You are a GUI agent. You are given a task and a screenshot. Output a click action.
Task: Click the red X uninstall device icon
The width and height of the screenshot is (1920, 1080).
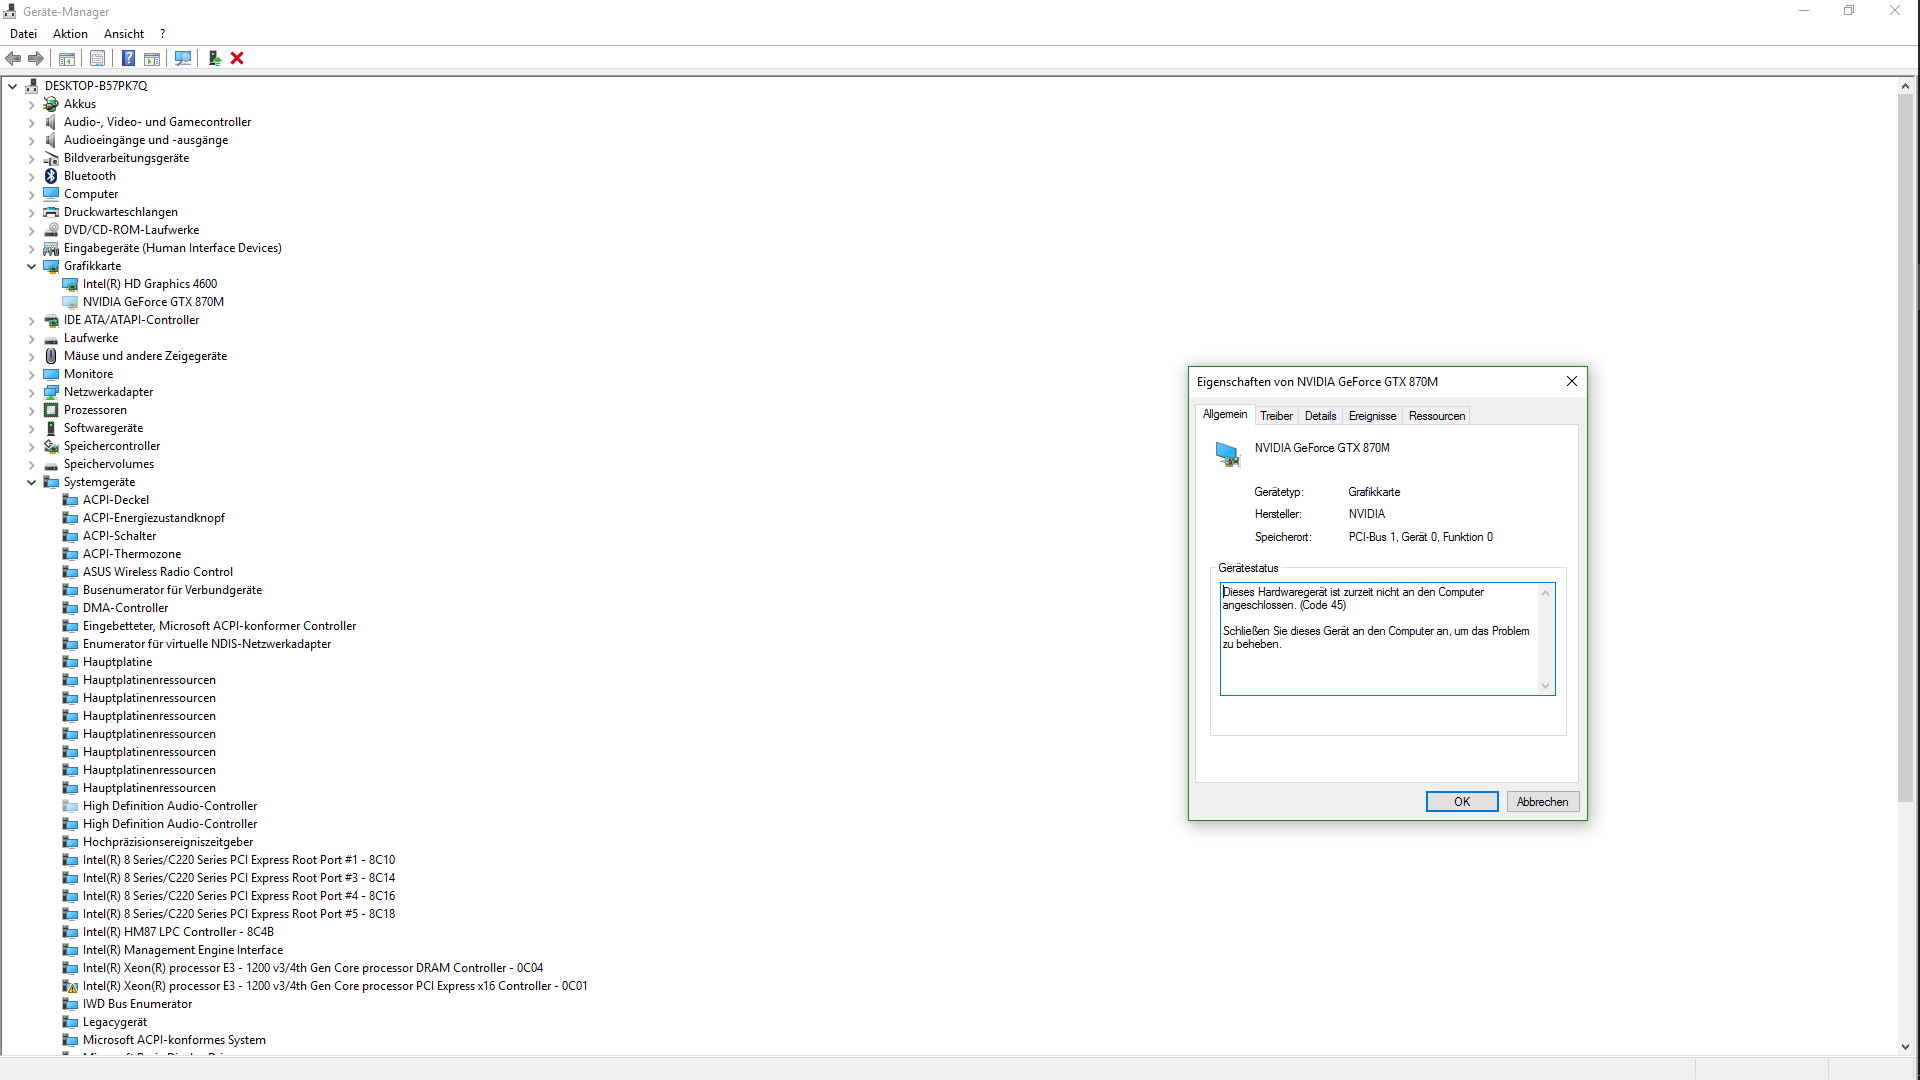[237, 58]
